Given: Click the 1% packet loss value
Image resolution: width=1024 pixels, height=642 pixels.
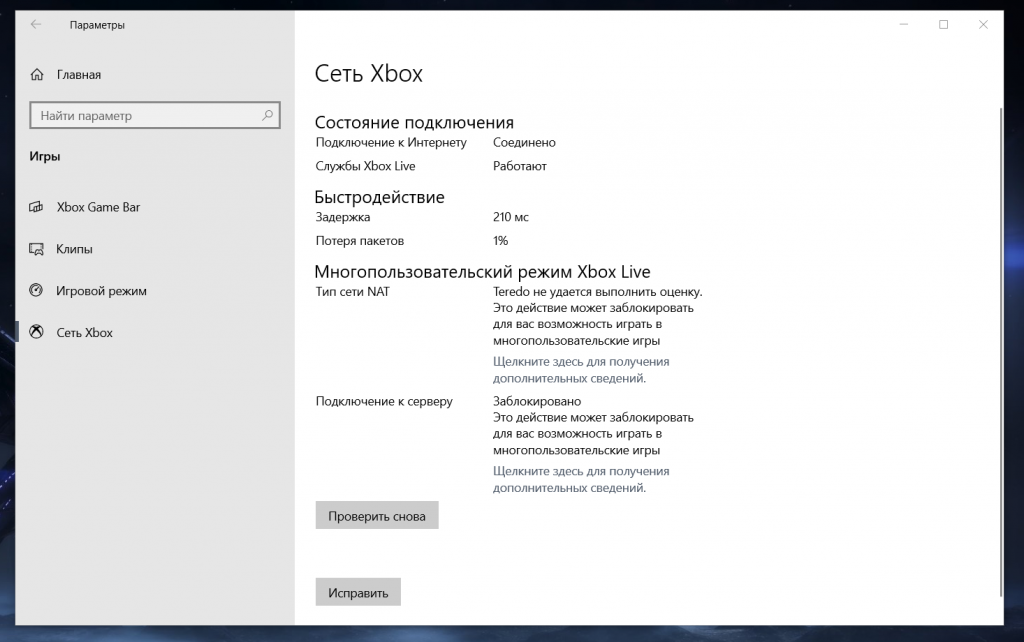Looking at the screenshot, I should click(x=500, y=240).
